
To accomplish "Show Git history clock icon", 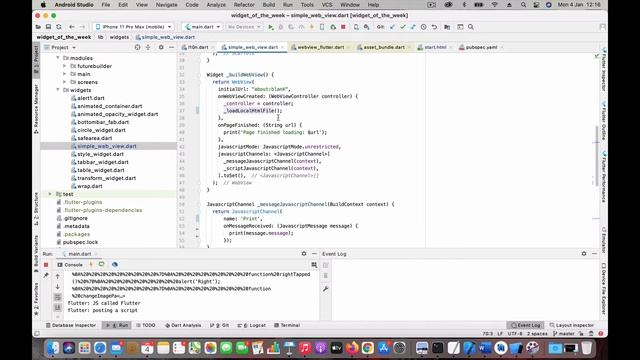I will (424, 27).
